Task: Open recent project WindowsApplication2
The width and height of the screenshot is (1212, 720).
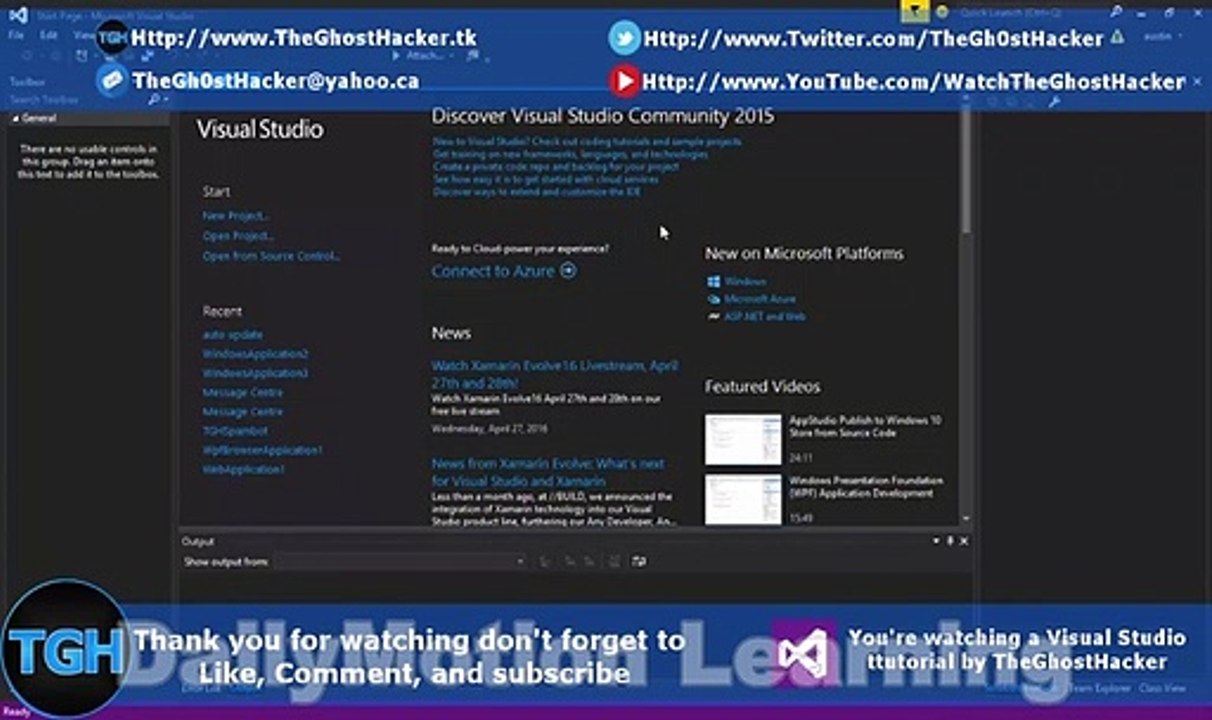Action: pyautogui.click(x=255, y=354)
